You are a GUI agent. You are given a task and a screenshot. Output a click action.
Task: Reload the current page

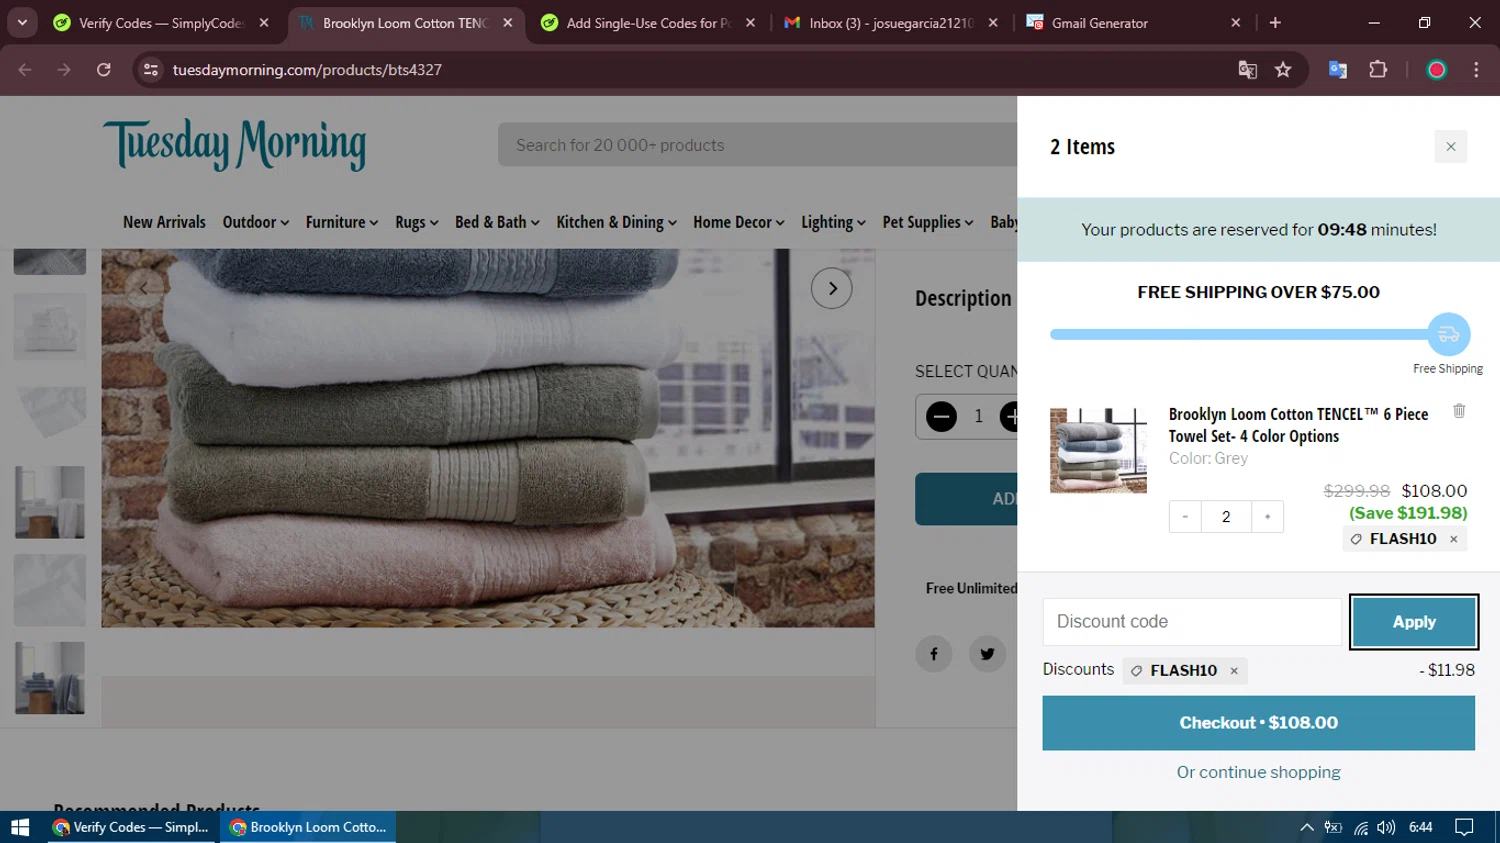tap(104, 70)
